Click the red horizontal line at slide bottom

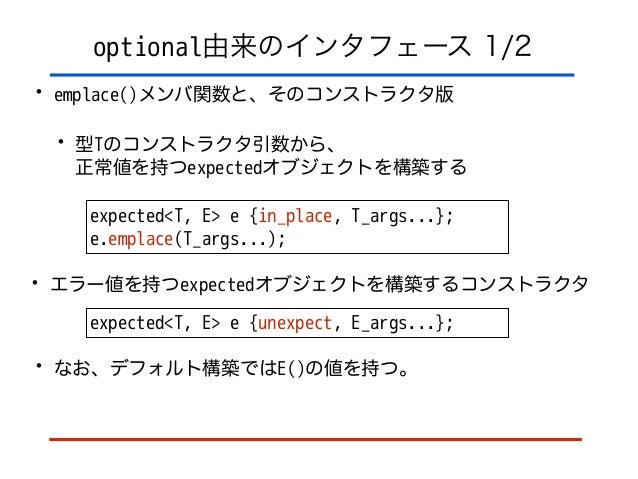315,440
